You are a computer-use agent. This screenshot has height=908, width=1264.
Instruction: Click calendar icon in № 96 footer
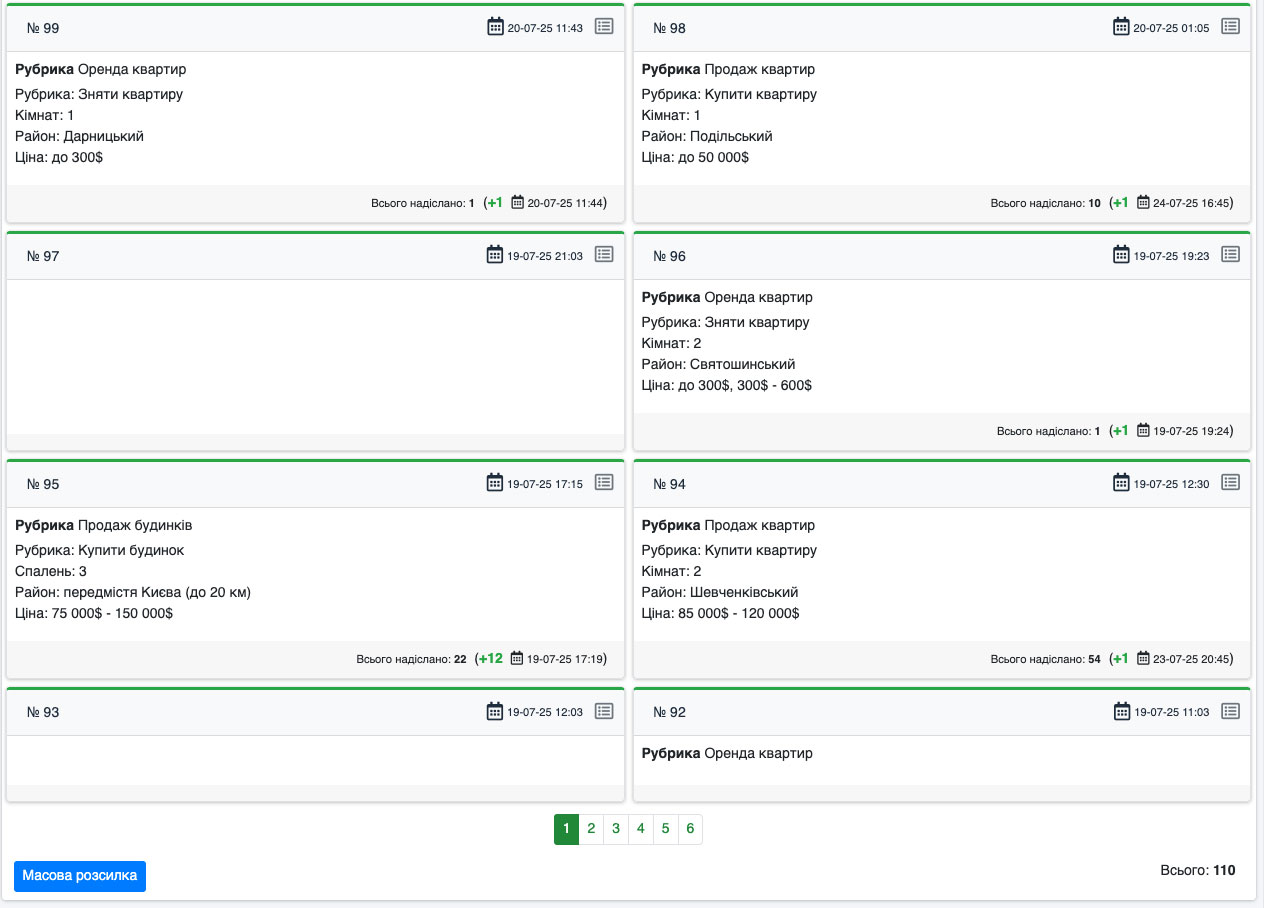pyautogui.click(x=1143, y=431)
